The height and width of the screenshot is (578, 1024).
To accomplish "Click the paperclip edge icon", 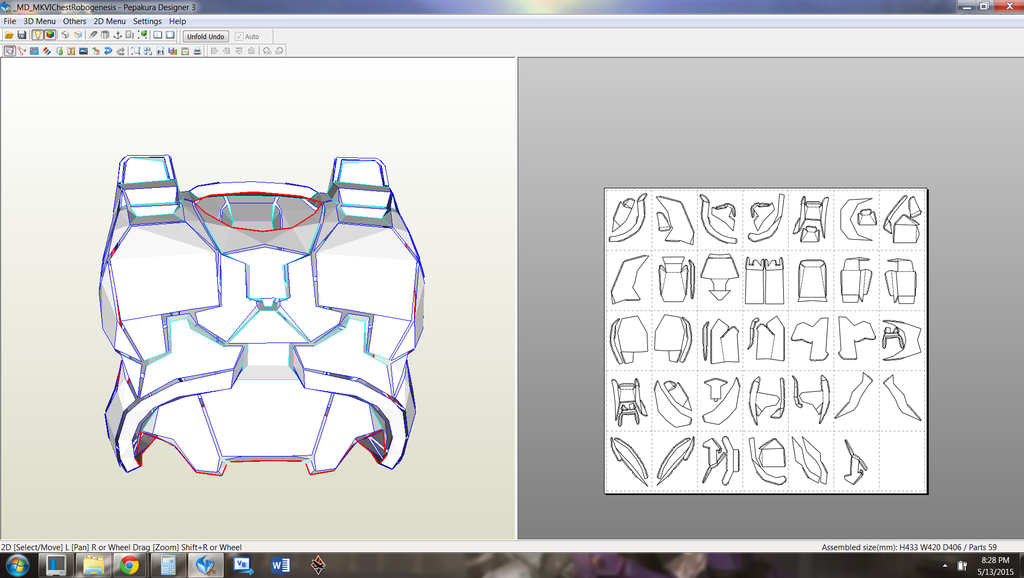I will 93,35.
